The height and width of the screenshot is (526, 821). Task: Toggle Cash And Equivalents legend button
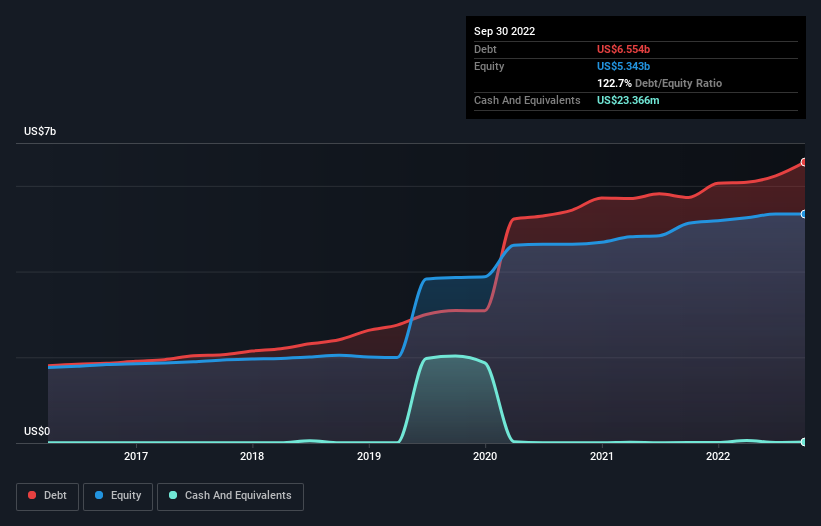point(230,497)
